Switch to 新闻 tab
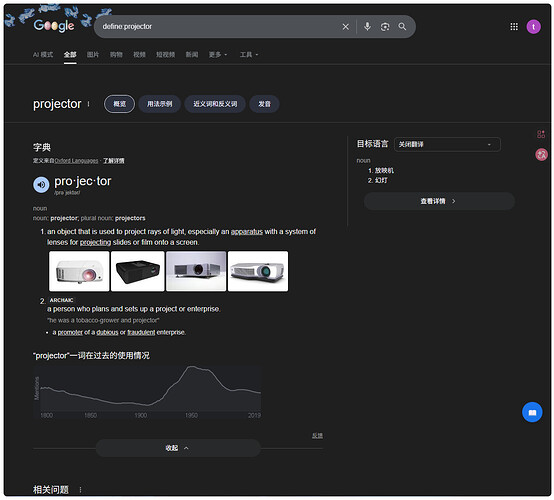 tap(192, 55)
